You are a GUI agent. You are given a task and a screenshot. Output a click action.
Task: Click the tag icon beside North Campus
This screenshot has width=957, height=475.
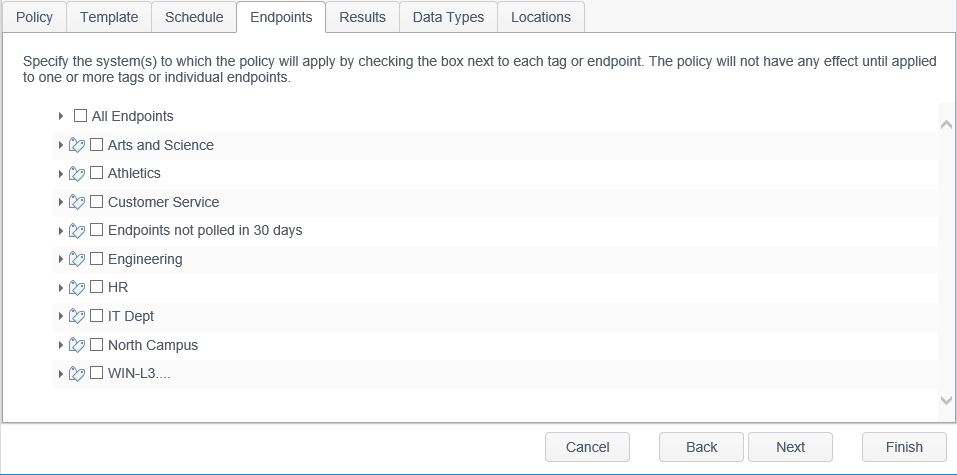(x=77, y=345)
